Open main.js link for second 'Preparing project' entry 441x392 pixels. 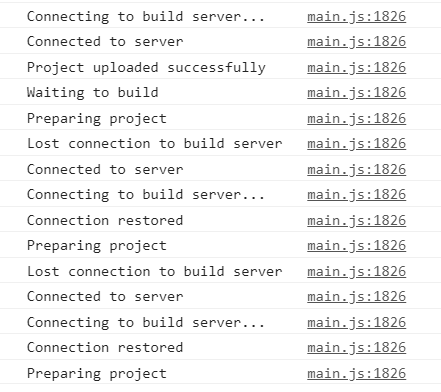pyautogui.click(x=356, y=245)
